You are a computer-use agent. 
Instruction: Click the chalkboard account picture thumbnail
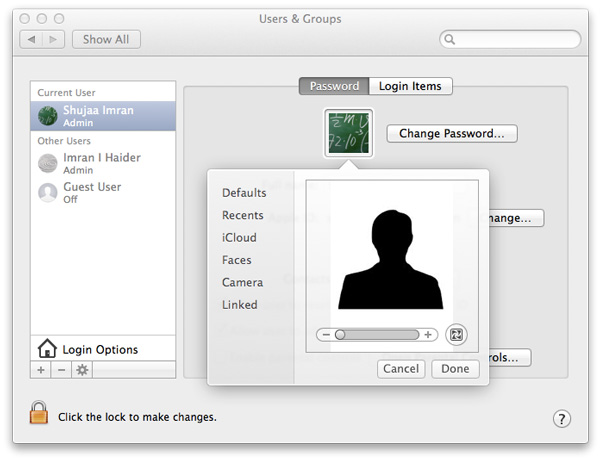pyautogui.click(x=349, y=133)
